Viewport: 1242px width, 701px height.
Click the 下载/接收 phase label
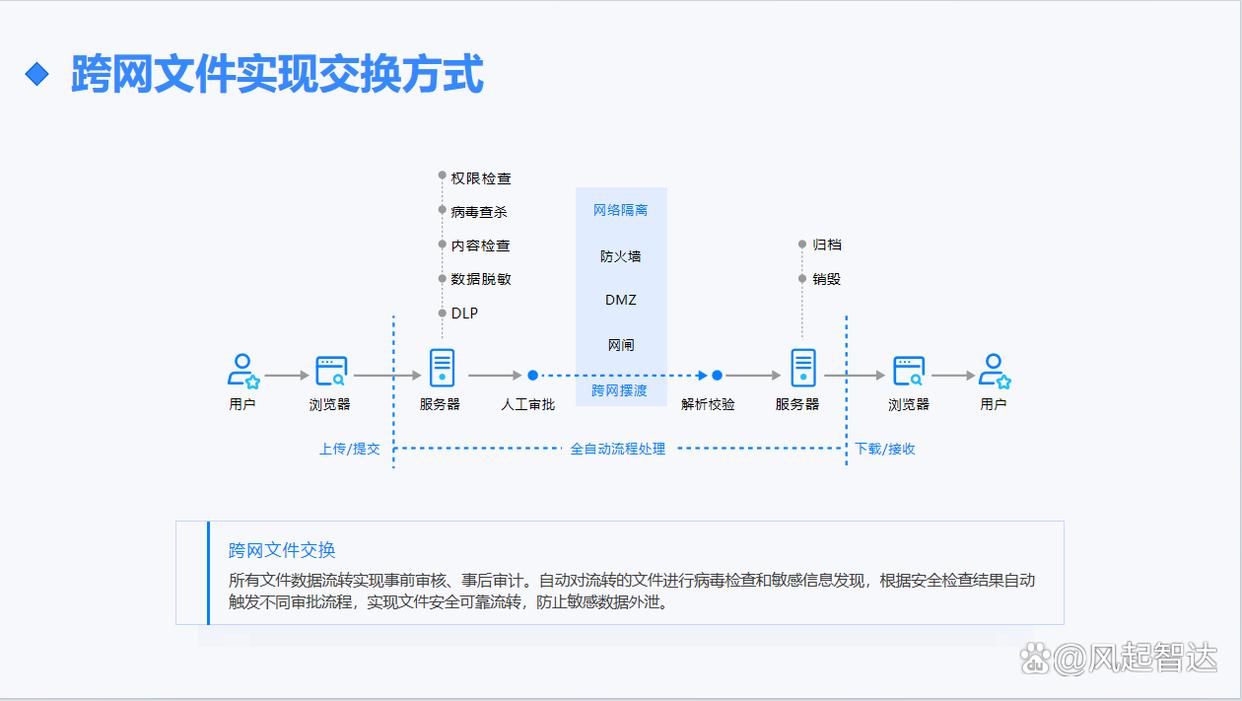tap(885, 449)
